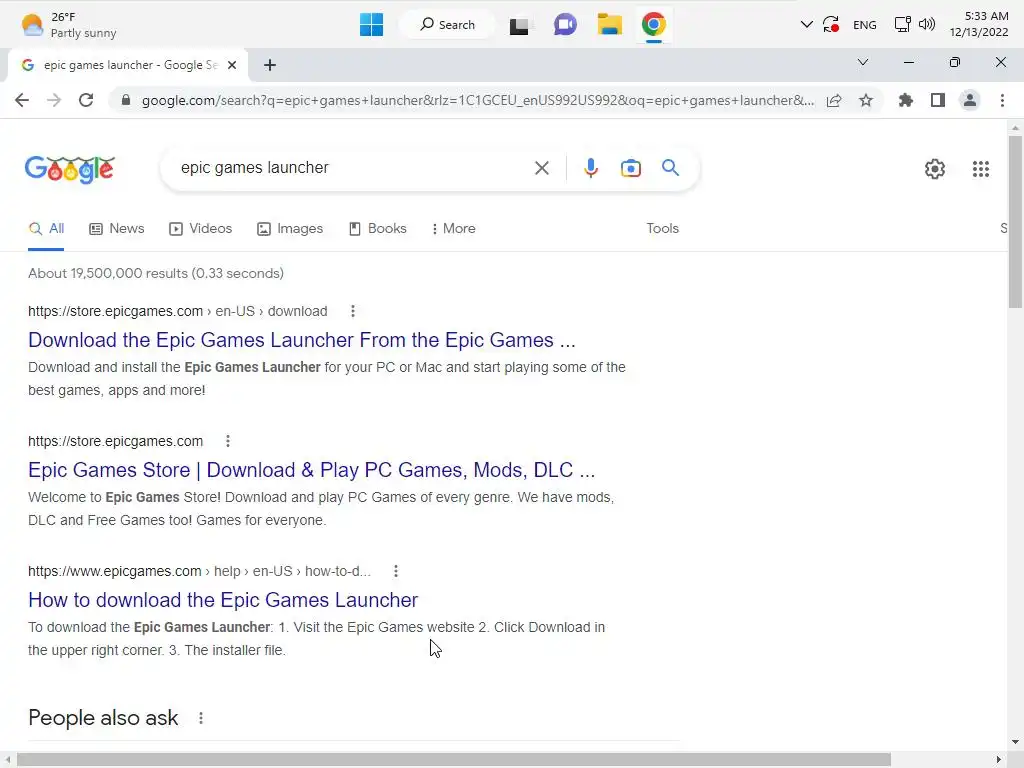View site information via lock icon
1024x768 pixels.
click(x=126, y=100)
